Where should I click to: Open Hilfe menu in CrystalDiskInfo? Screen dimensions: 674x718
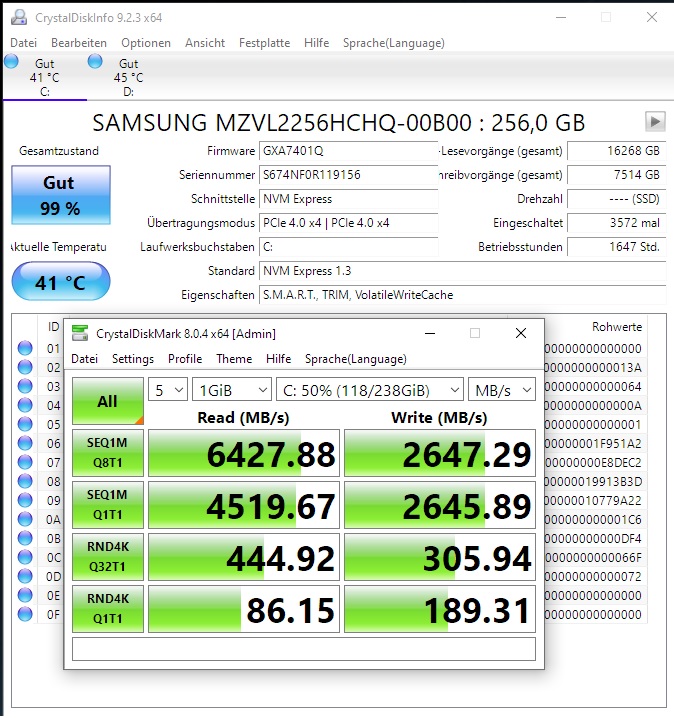coord(316,43)
